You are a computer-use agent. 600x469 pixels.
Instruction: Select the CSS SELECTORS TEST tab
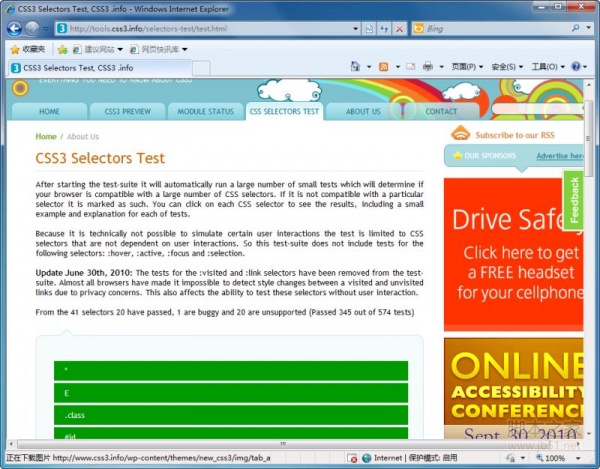(284, 111)
